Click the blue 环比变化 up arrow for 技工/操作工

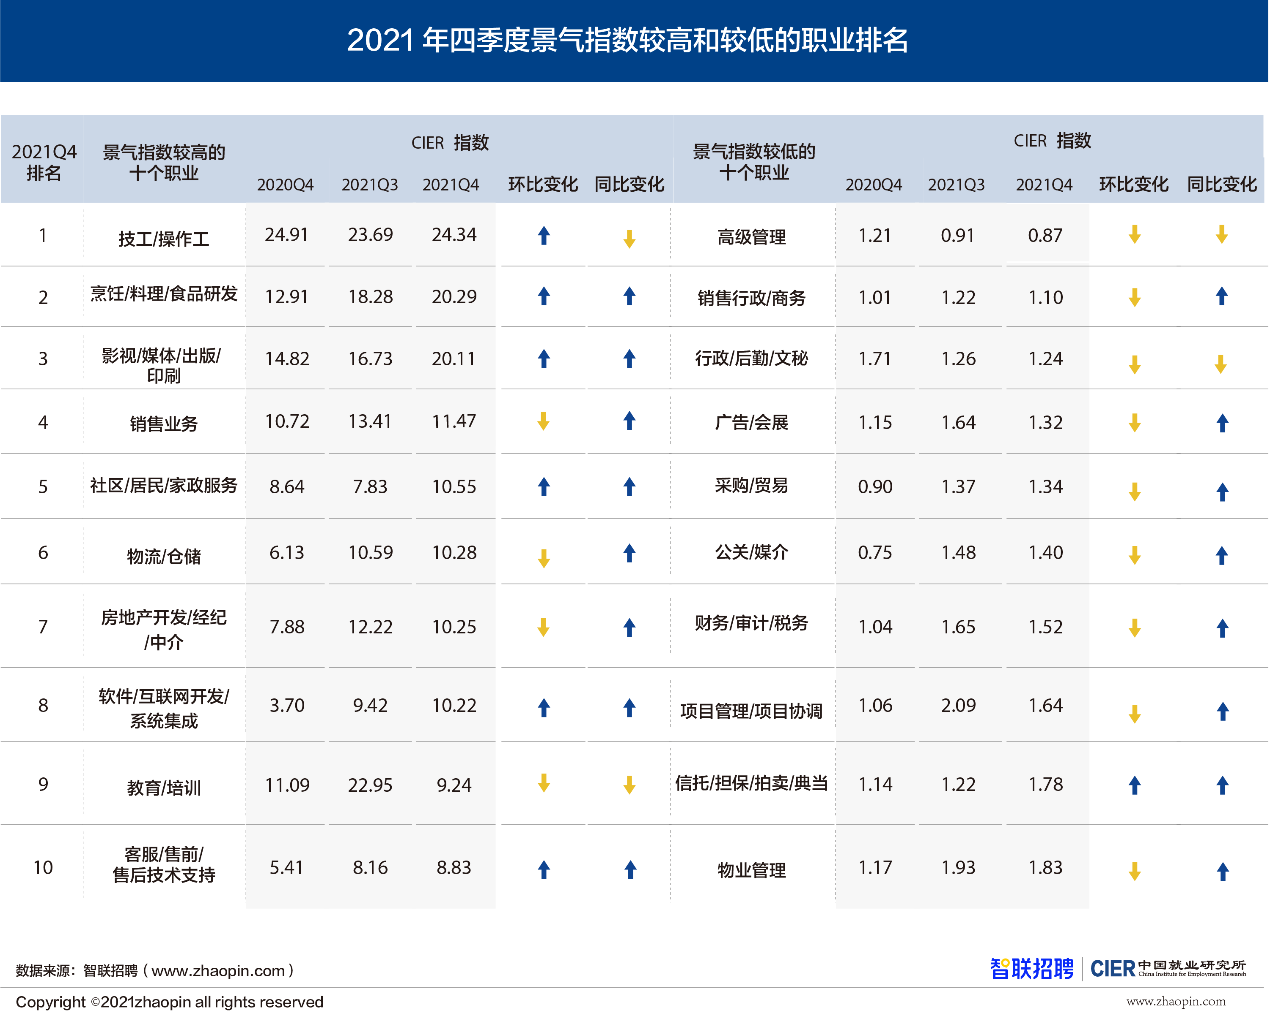point(544,236)
